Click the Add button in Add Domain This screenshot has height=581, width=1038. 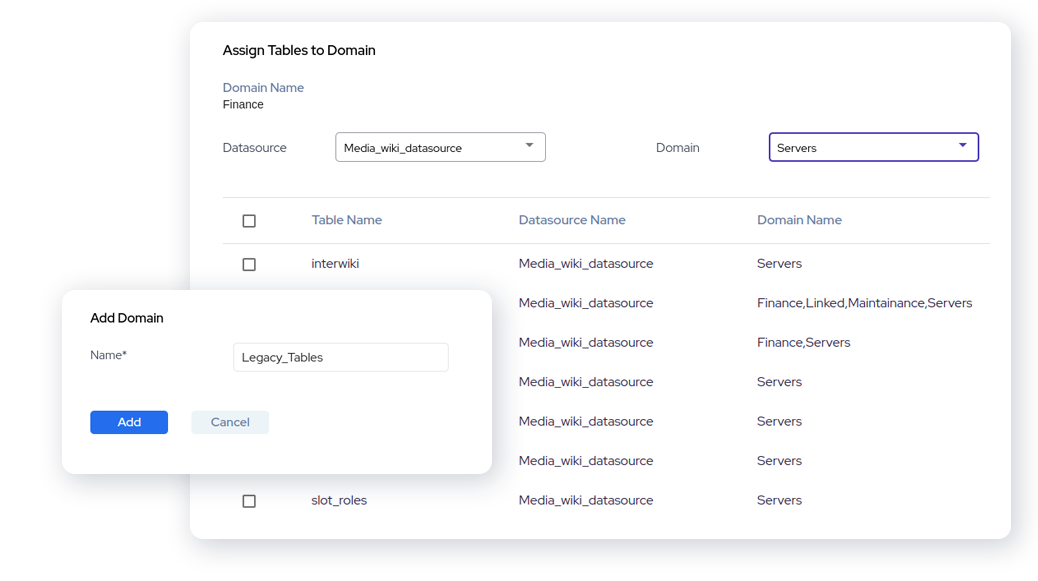point(129,422)
